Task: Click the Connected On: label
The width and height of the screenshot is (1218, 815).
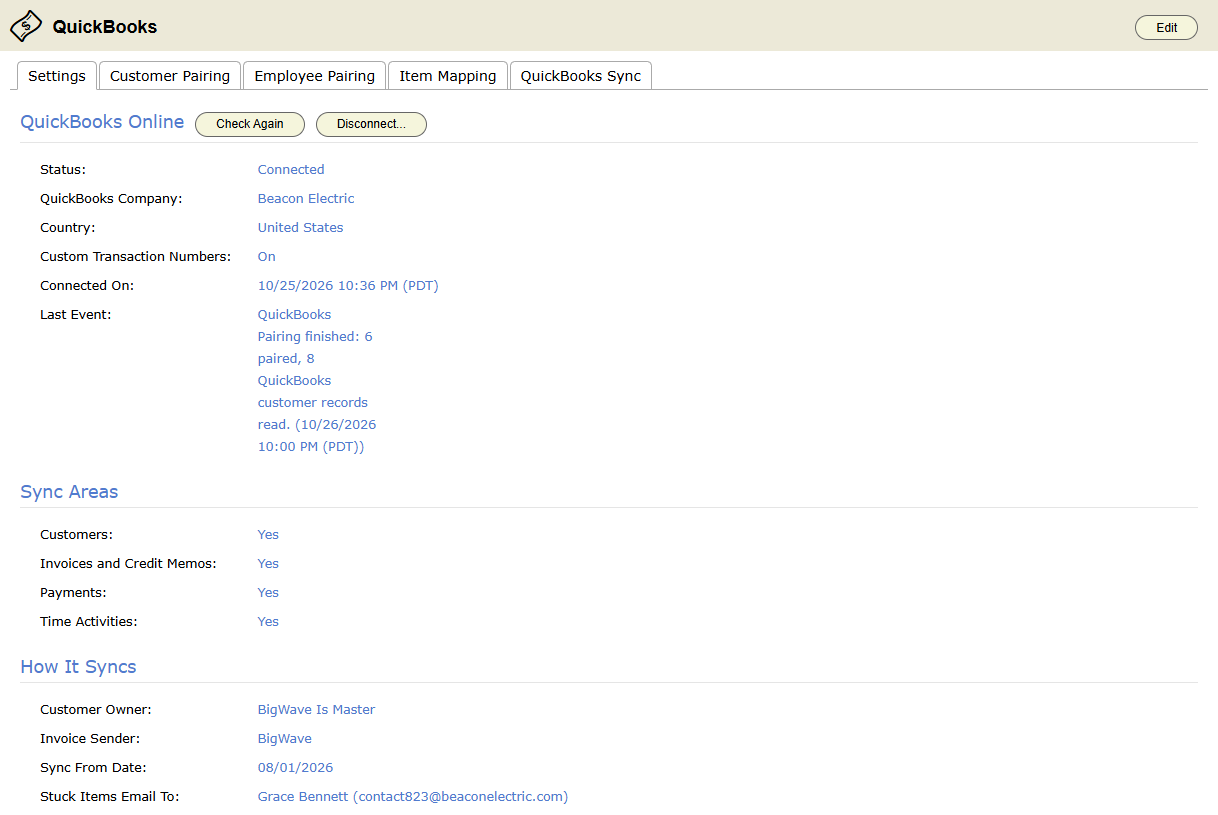Action: (x=87, y=286)
